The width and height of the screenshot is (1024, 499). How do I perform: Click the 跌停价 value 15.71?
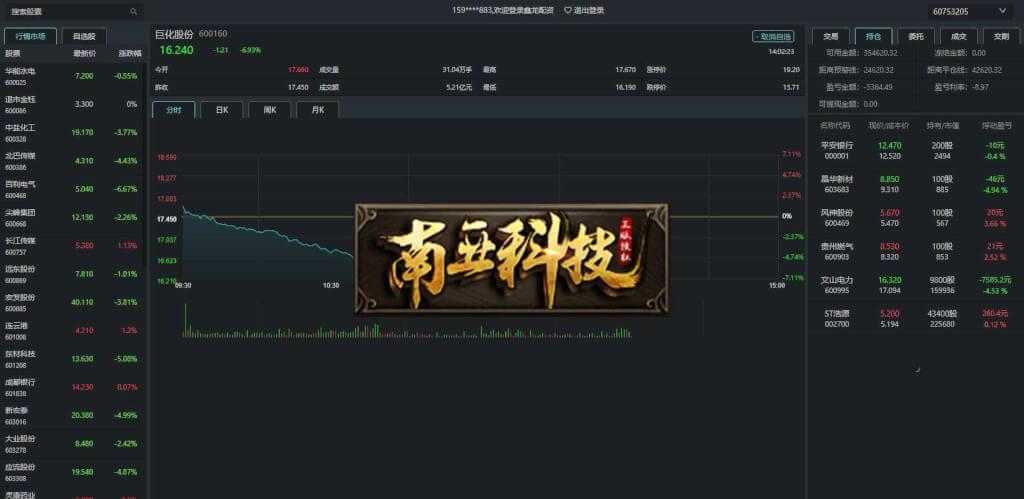coord(792,87)
